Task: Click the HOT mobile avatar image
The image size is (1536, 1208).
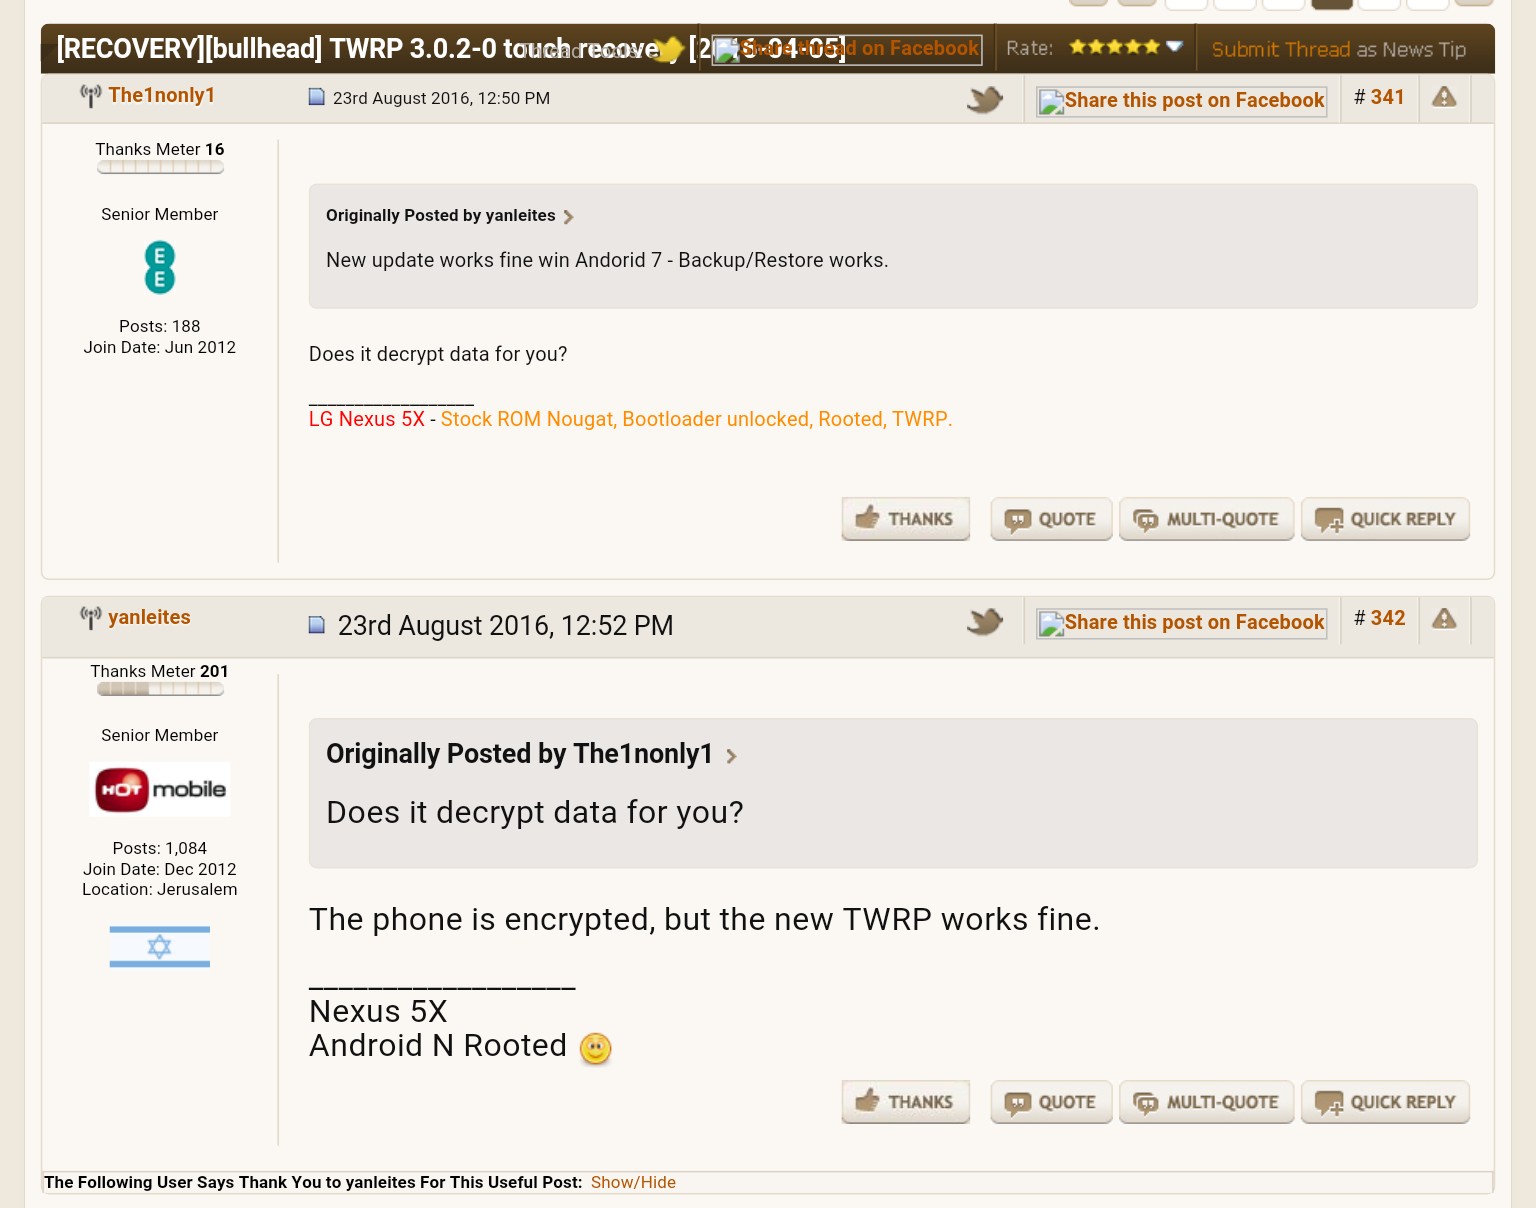Action: point(160,789)
